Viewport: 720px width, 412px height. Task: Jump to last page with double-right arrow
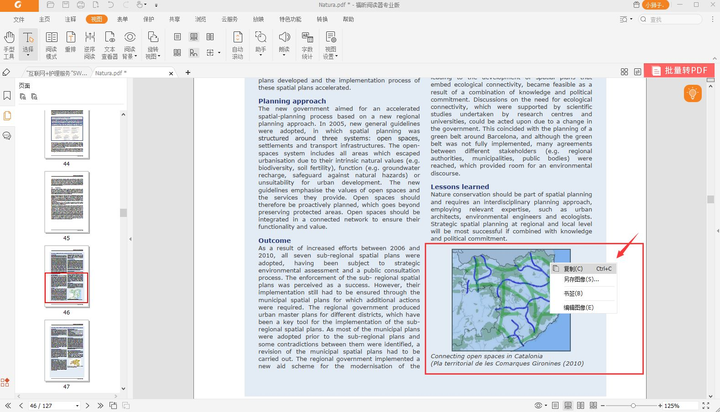pos(100,406)
